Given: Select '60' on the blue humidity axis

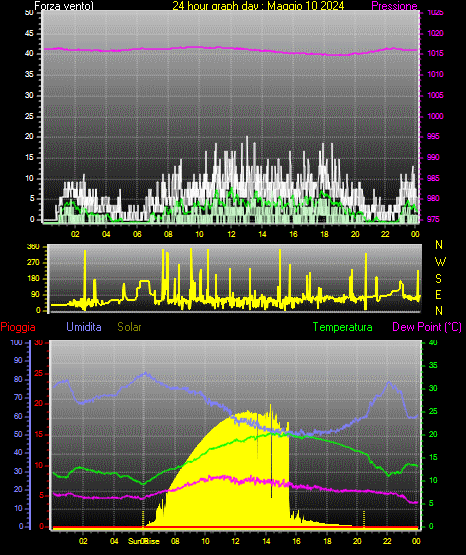Looking at the screenshot, I should [x=18, y=416].
